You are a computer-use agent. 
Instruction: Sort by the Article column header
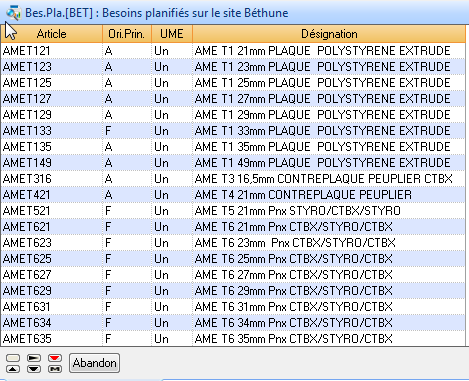coord(51,34)
